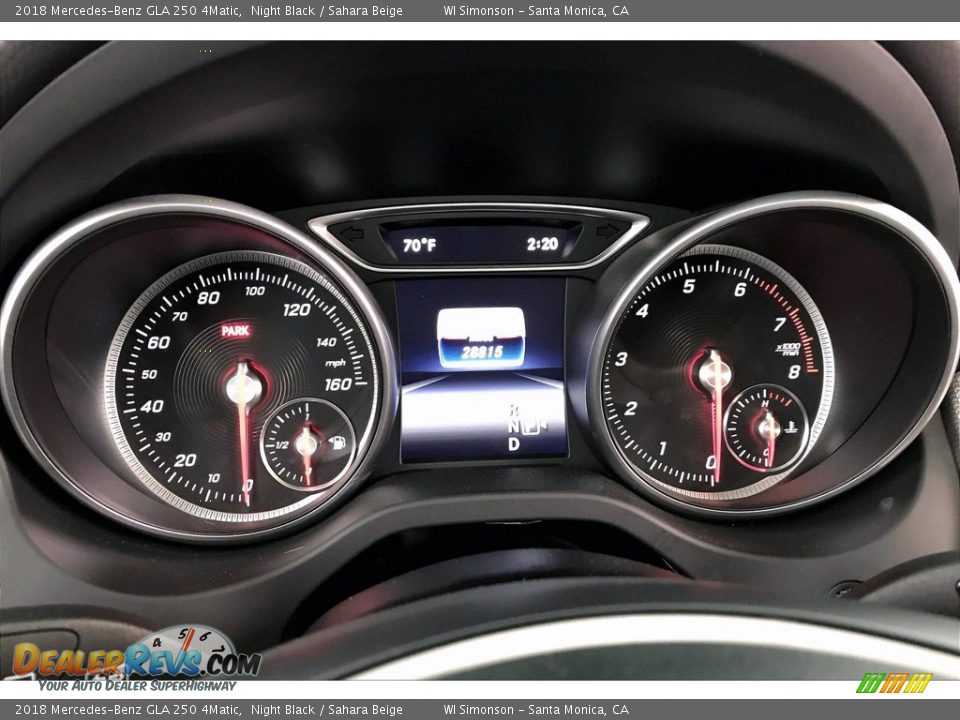Click the 2:20 clock readout
This screenshot has width=960, height=720.
tap(542, 244)
